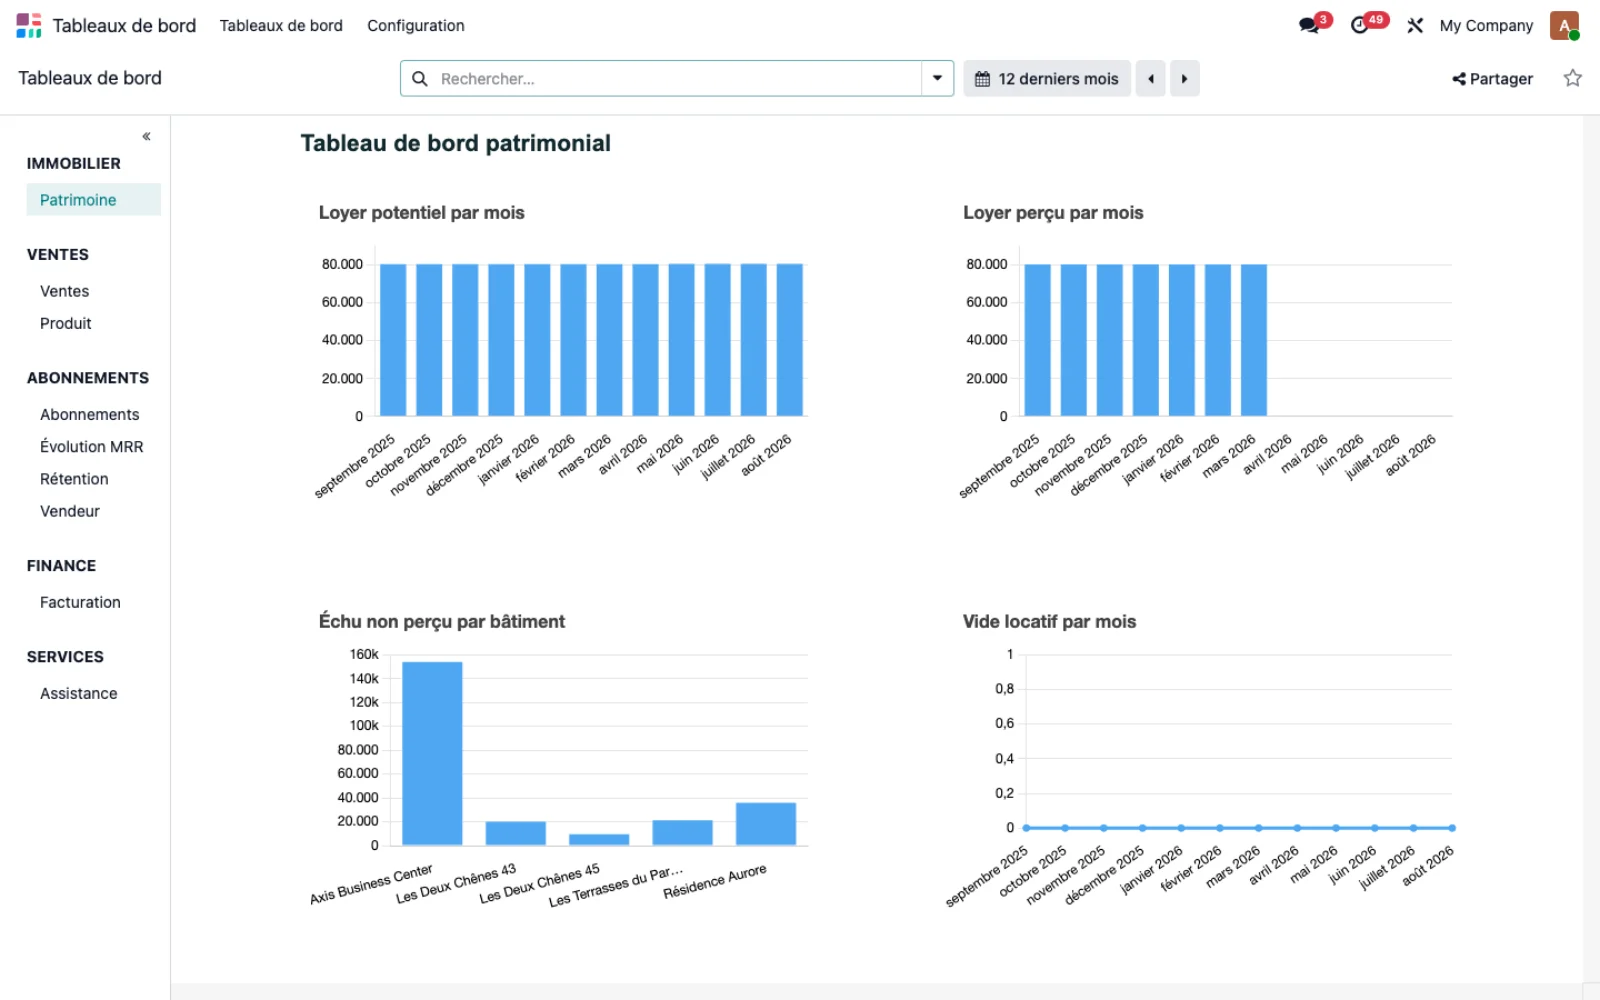1600x1000 pixels.
Task: Go to previous period arrow
Action: pyautogui.click(x=1151, y=79)
